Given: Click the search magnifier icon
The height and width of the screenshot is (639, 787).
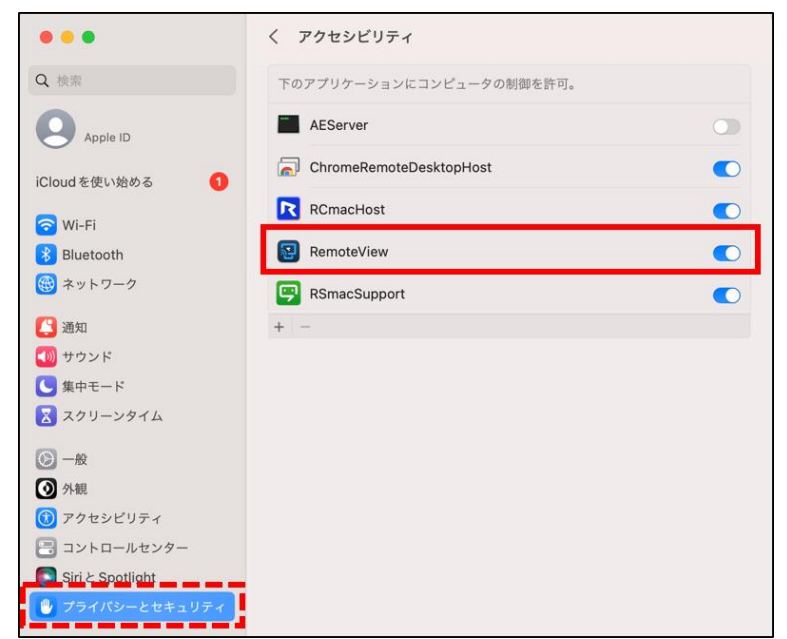Looking at the screenshot, I should tap(42, 80).
